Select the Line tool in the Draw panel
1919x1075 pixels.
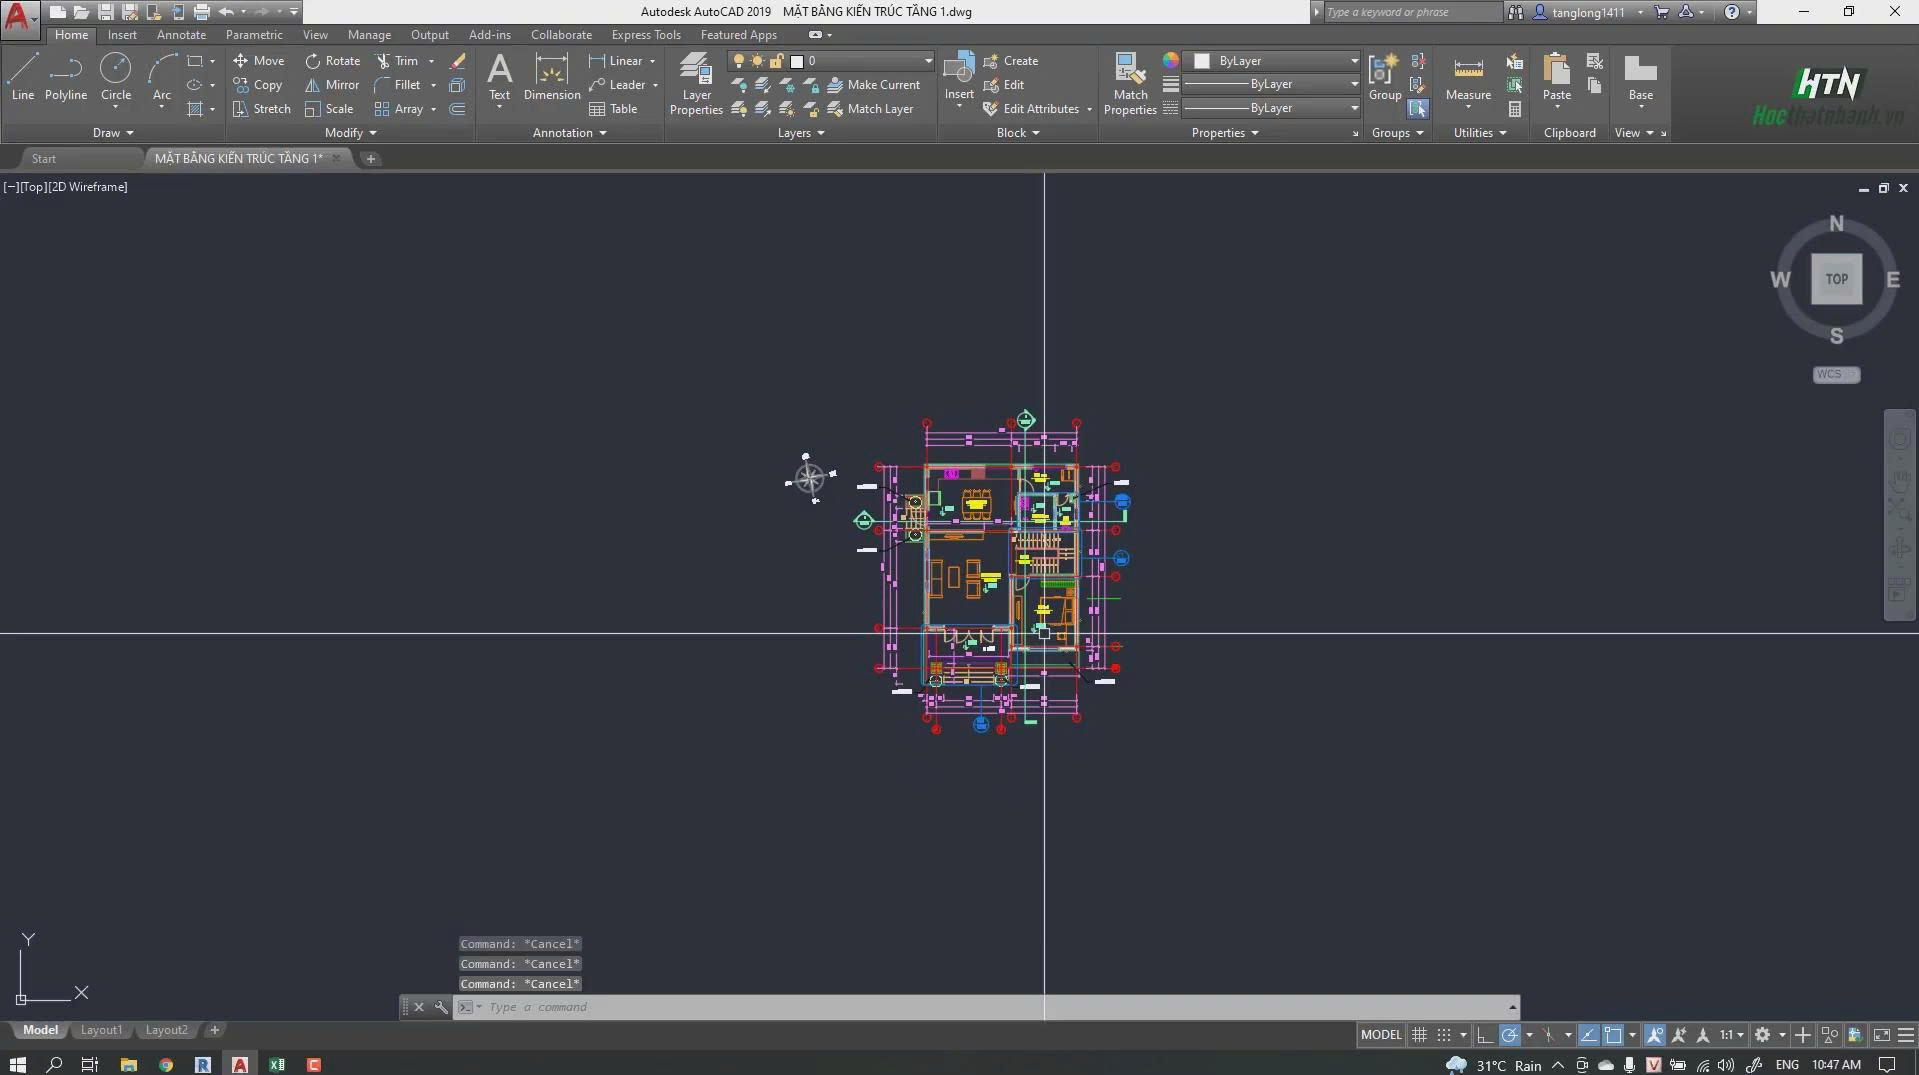22,75
